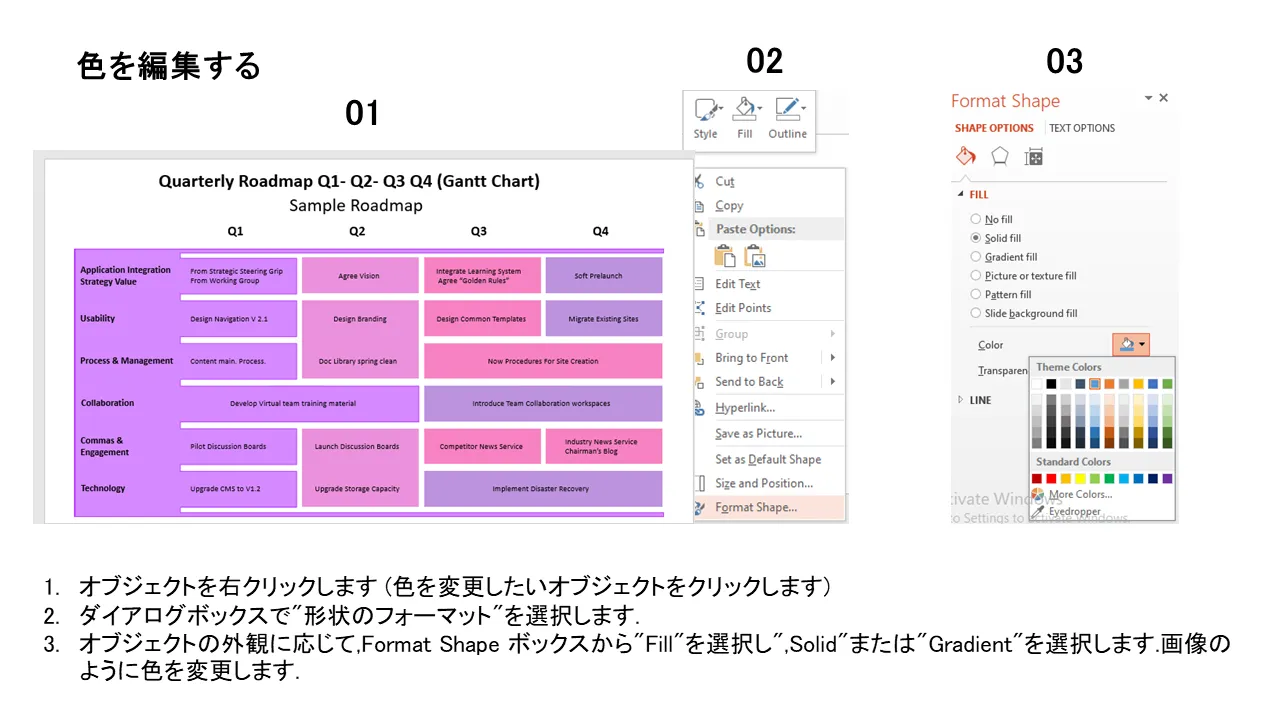Select the No fill radio button
Viewport: 1280px width, 720px height.
976,219
